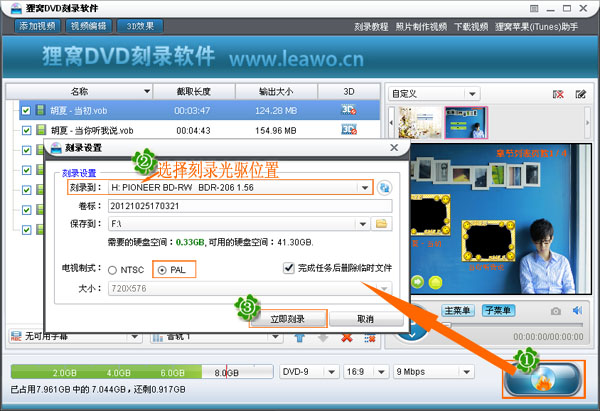600x411 pixels.
Task: Open the folder browse icon beside 保存到
Action: pyautogui.click(x=382, y=224)
